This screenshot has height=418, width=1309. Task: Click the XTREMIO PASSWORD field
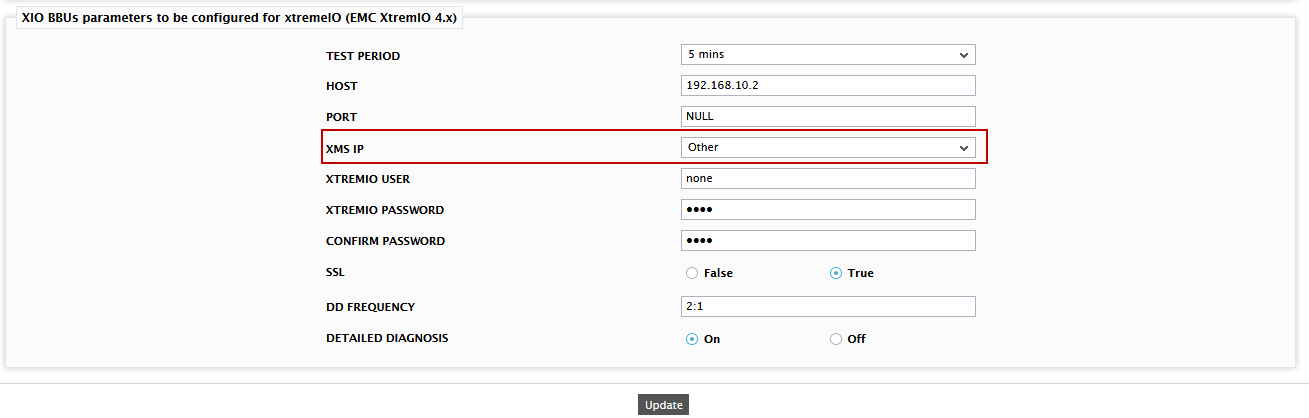[827, 210]
